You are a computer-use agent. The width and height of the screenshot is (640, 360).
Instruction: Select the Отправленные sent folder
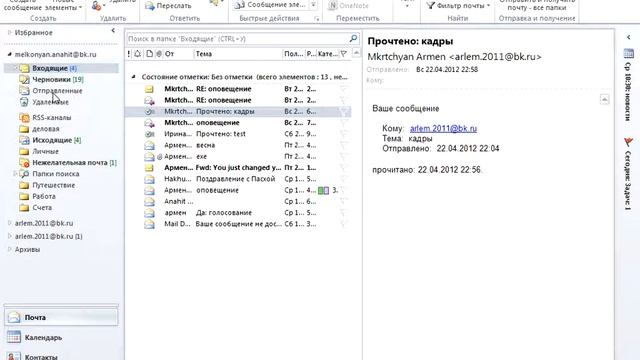57,91
